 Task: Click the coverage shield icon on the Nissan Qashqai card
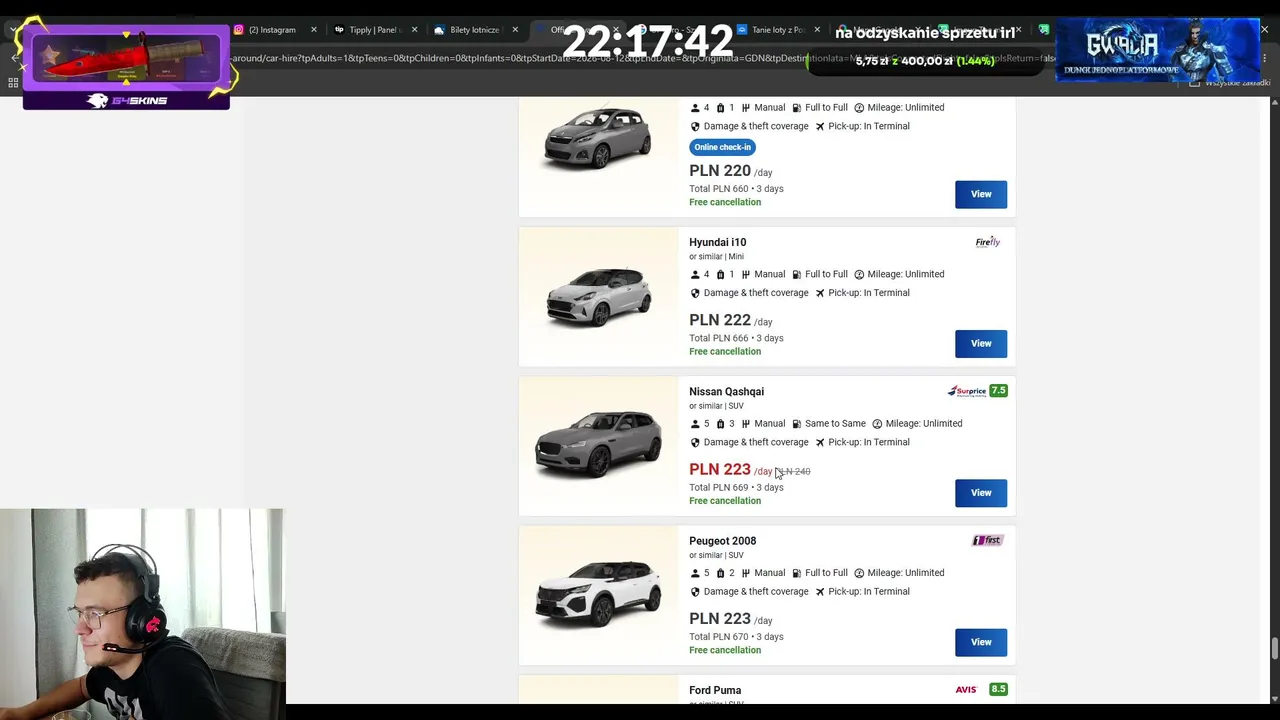click(695, 442)
